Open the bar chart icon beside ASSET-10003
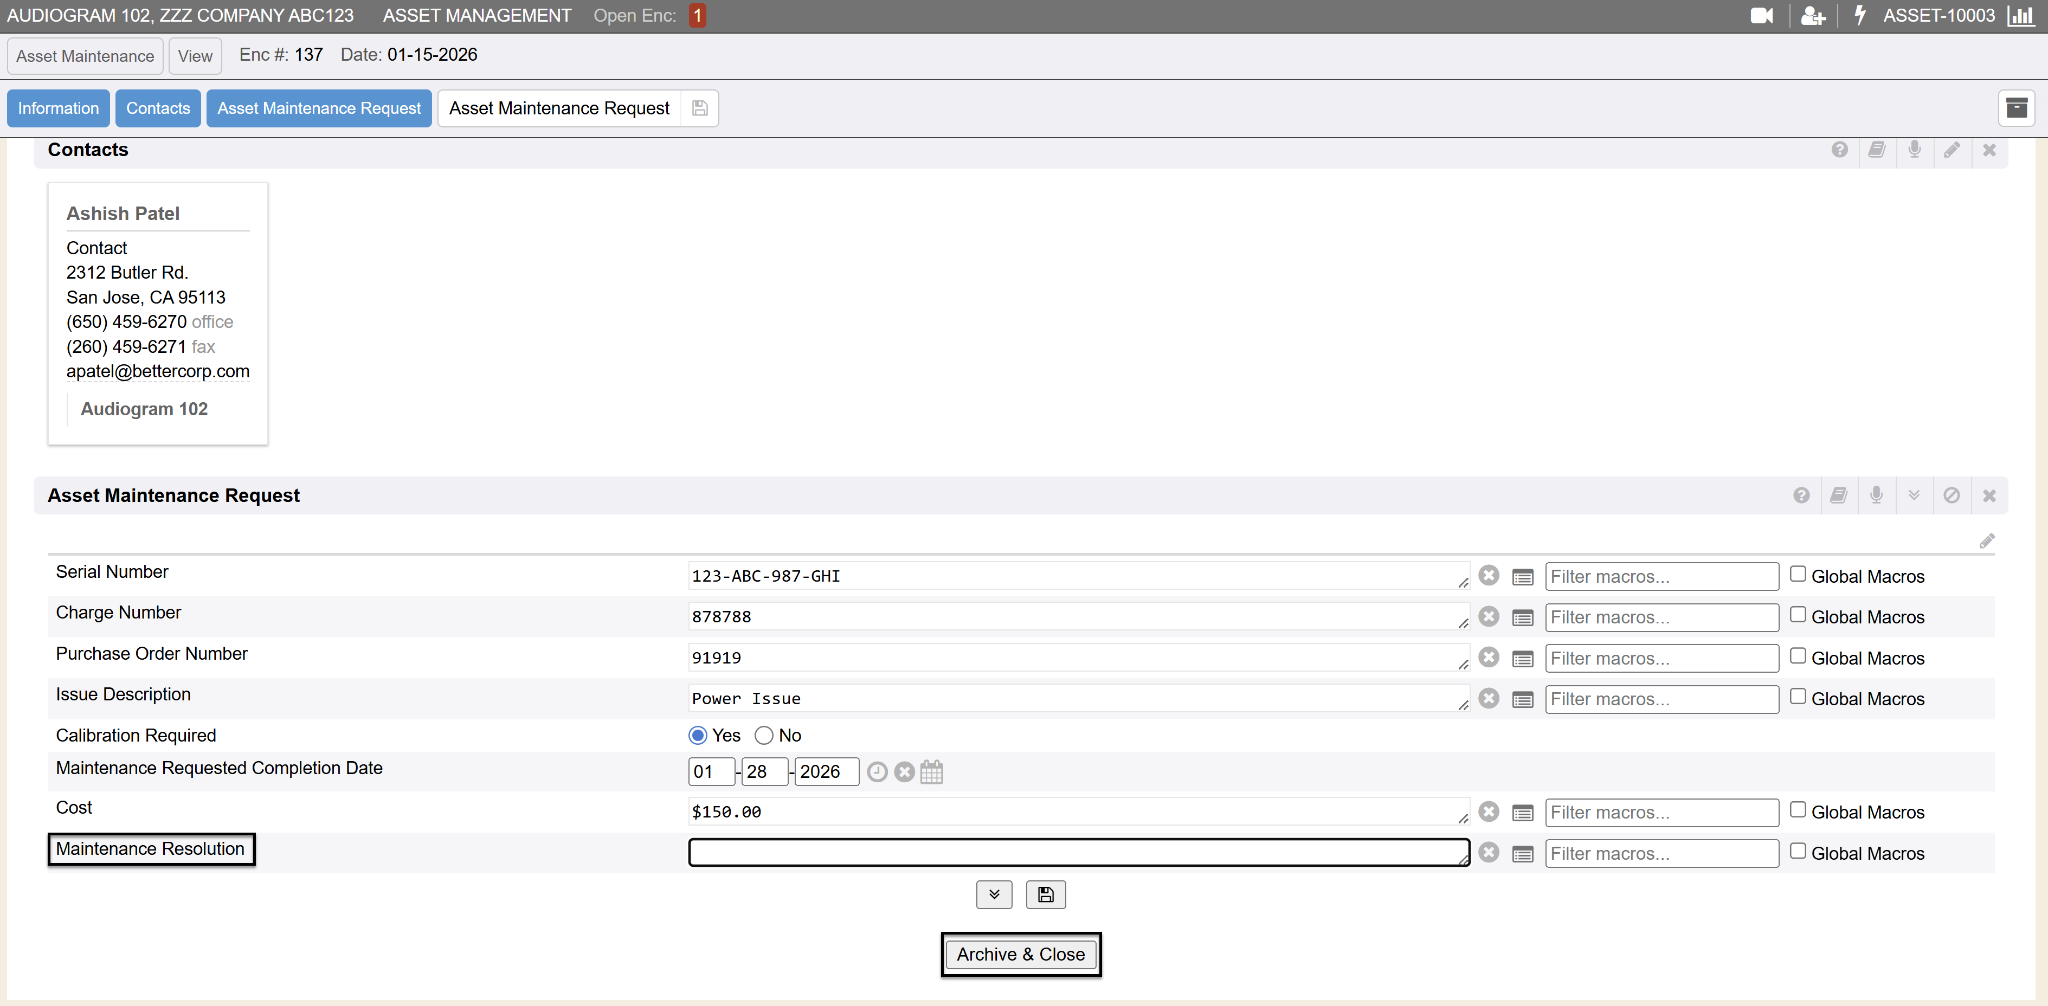 click(x=2021, y=16)
